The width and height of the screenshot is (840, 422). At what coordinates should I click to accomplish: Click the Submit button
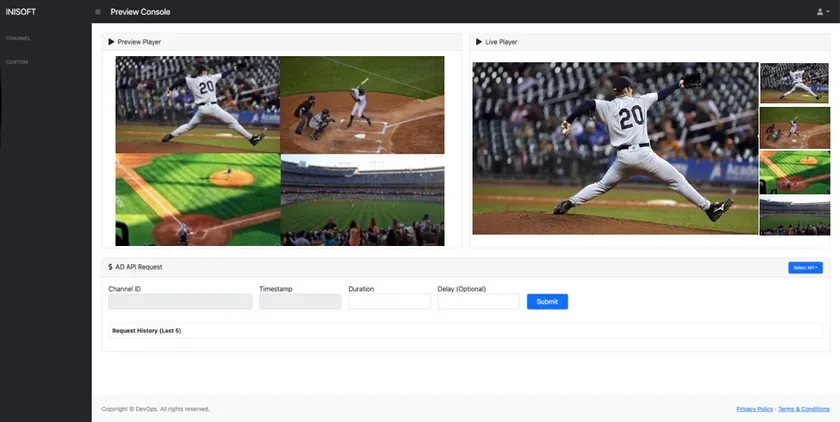(x=547, y=302)
